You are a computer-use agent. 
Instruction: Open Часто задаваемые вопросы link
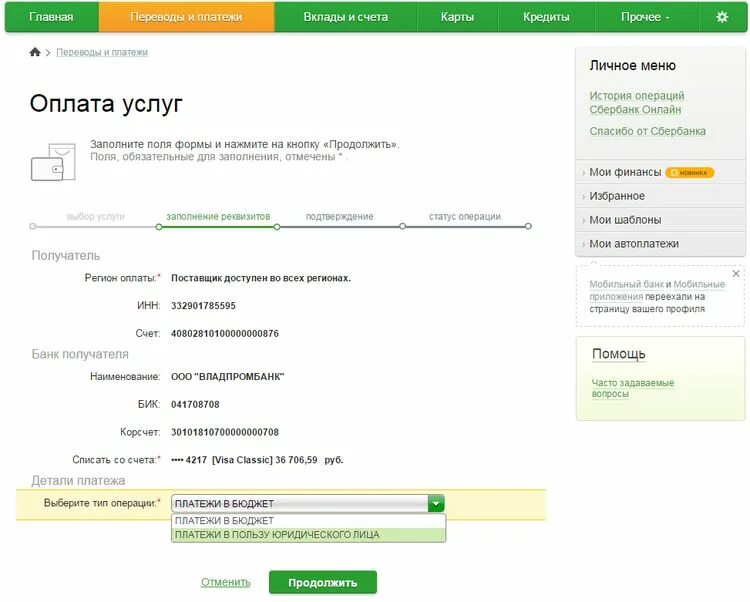point(633,388)
